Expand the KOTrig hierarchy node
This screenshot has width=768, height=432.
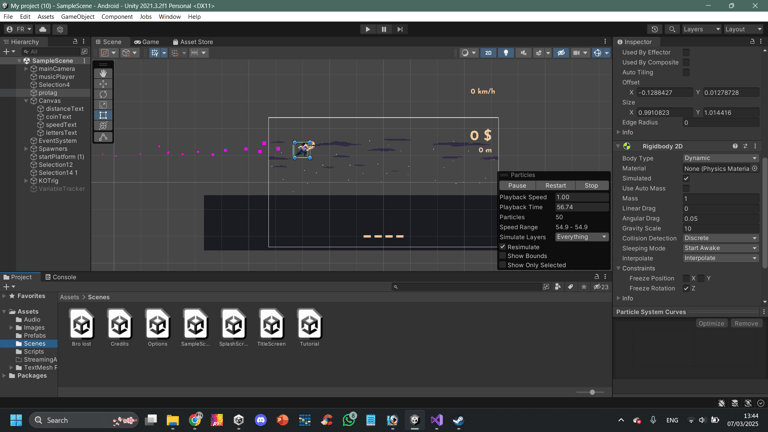click(x=26, y=181)
